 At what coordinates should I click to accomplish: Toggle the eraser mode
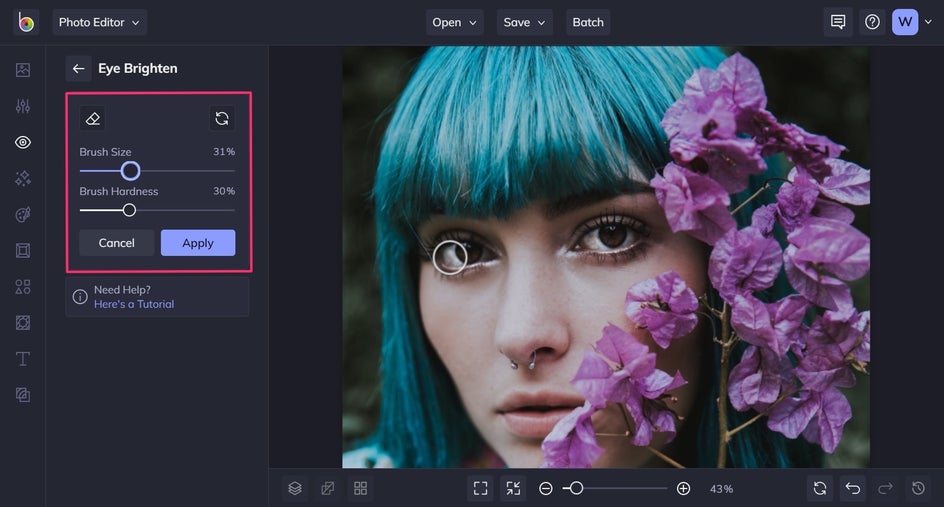point(93,119)
